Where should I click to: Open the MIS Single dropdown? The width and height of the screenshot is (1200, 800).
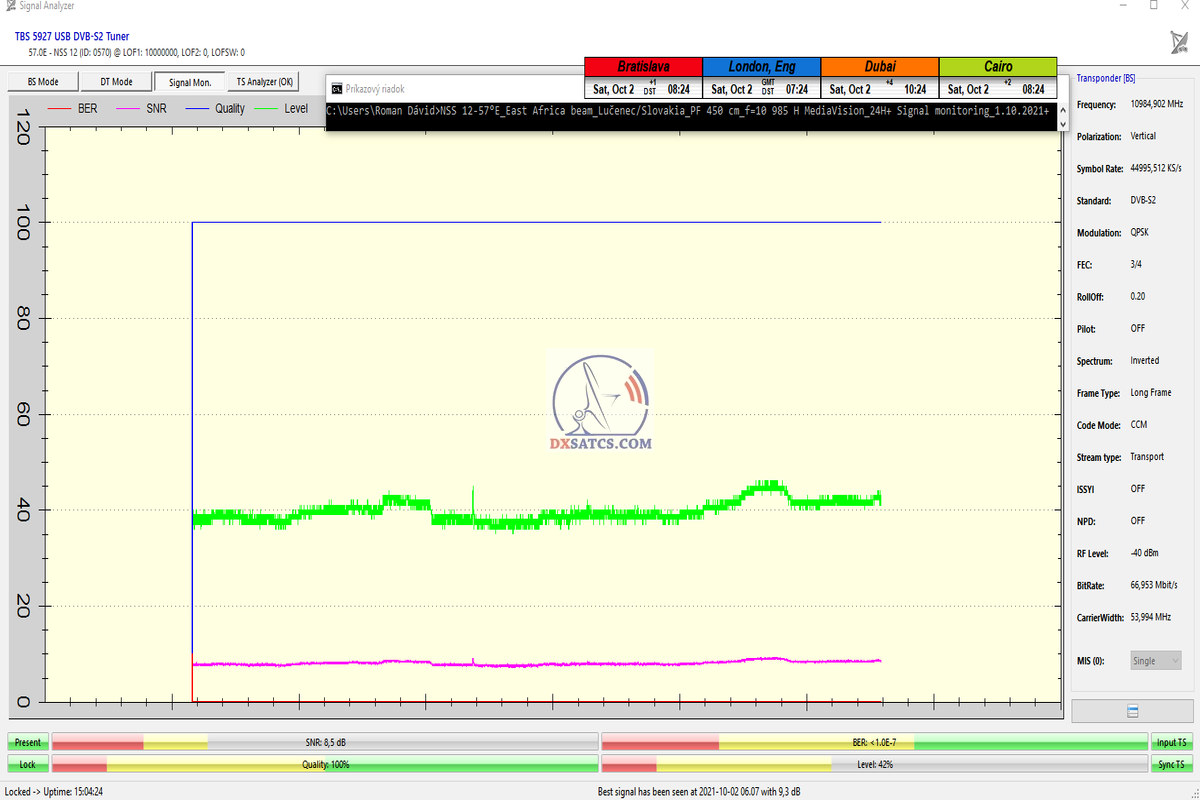pyautogui.click(x=1155, y=661)
